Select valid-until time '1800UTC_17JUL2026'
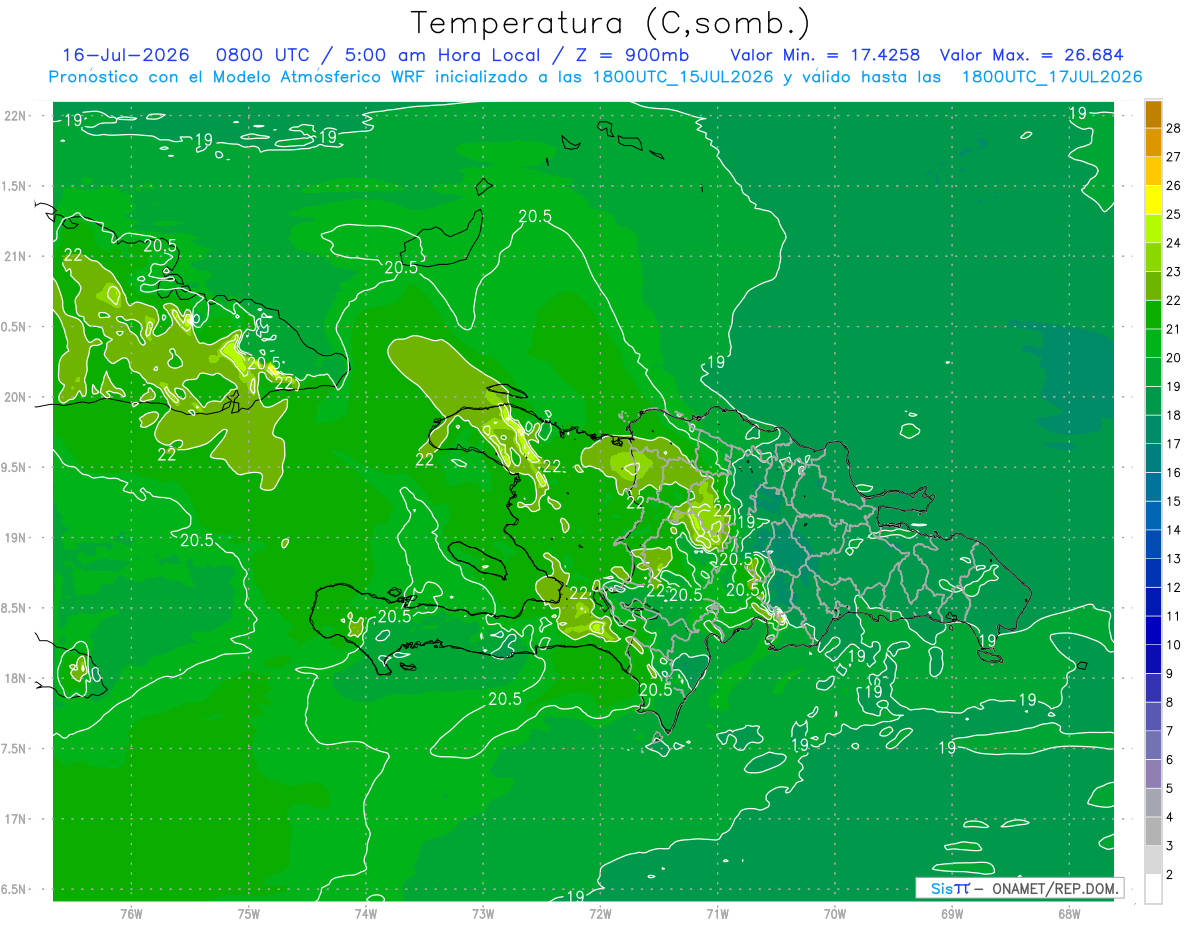The image size is (1200, 927). point(1052,77)
